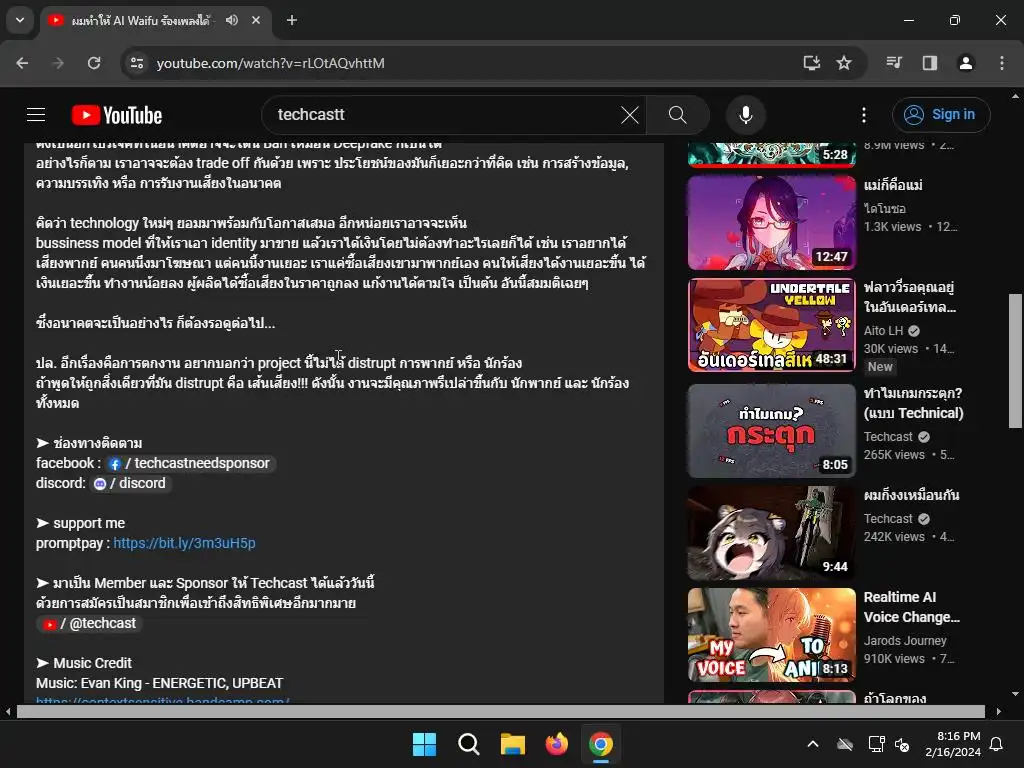1024x768 pixels.
Task: Clear the search box text
Action: tap(630, 115)
